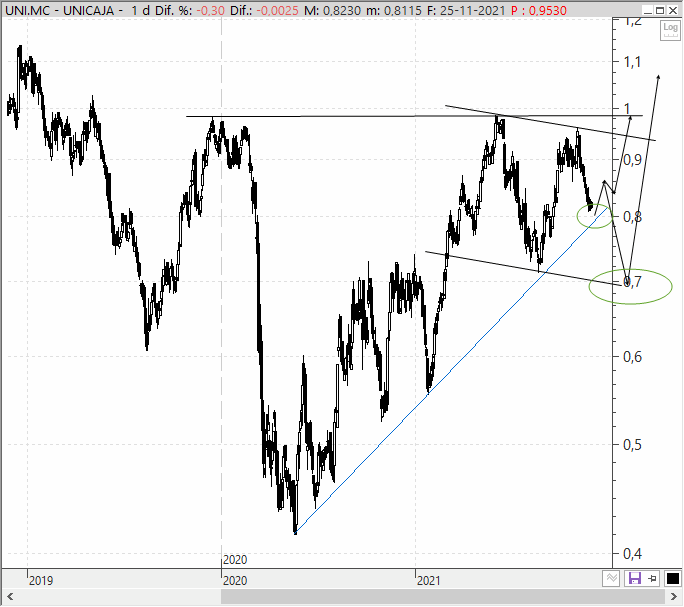Click the 0,5 price axis label
Screen dimensions: 684x607
pos(632,445)
